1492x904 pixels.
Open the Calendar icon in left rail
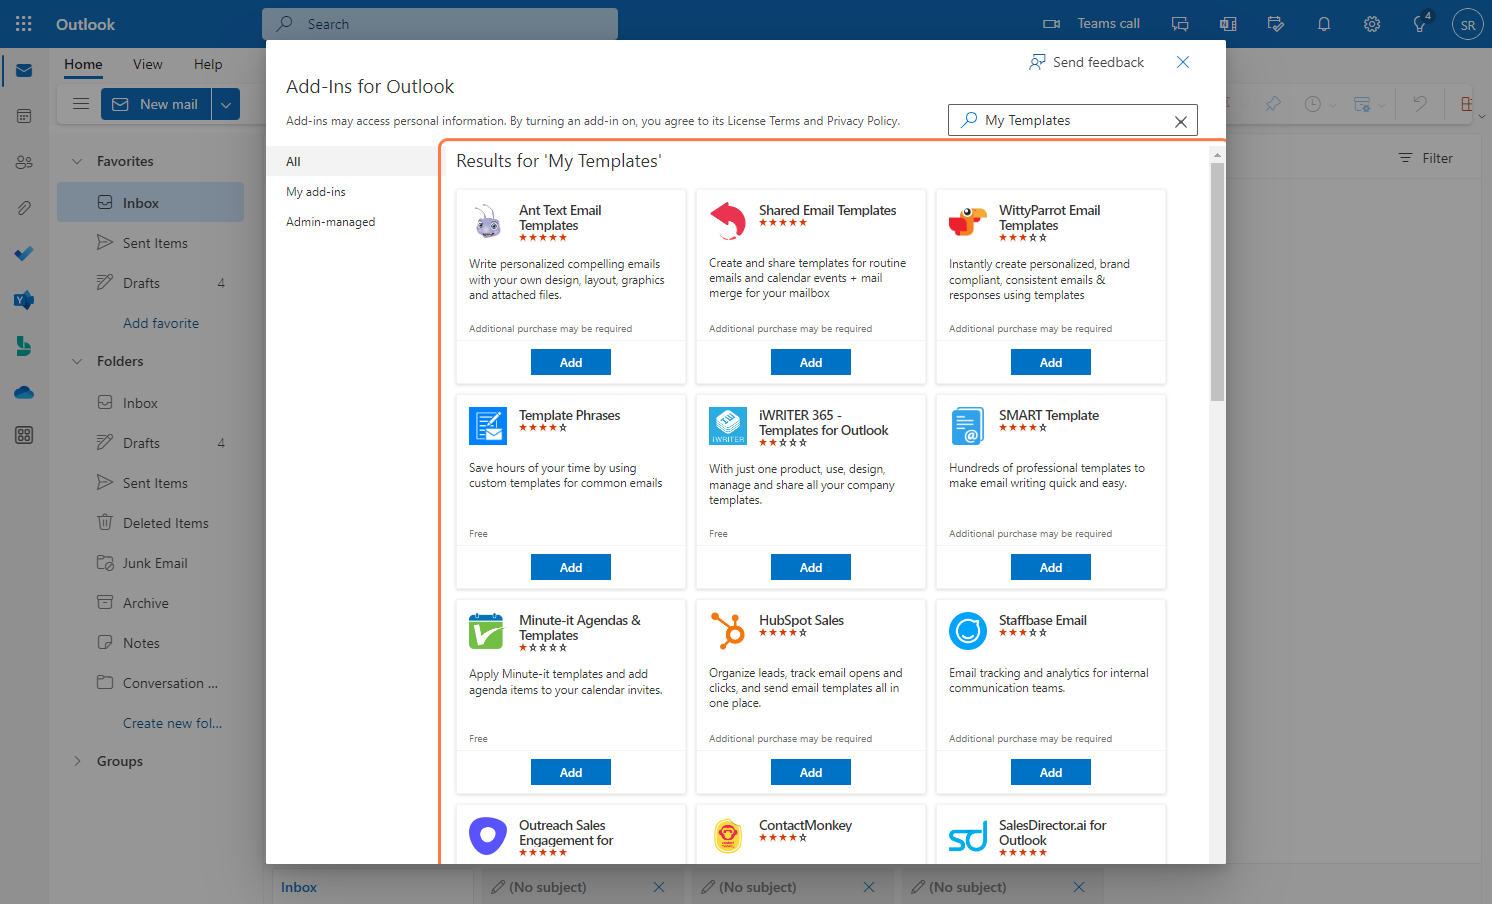[x=24, y=116]
